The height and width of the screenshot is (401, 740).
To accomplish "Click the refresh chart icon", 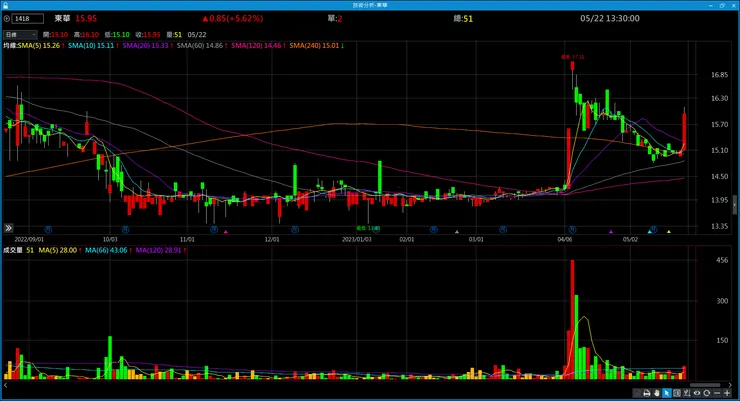I will (706, 393).
